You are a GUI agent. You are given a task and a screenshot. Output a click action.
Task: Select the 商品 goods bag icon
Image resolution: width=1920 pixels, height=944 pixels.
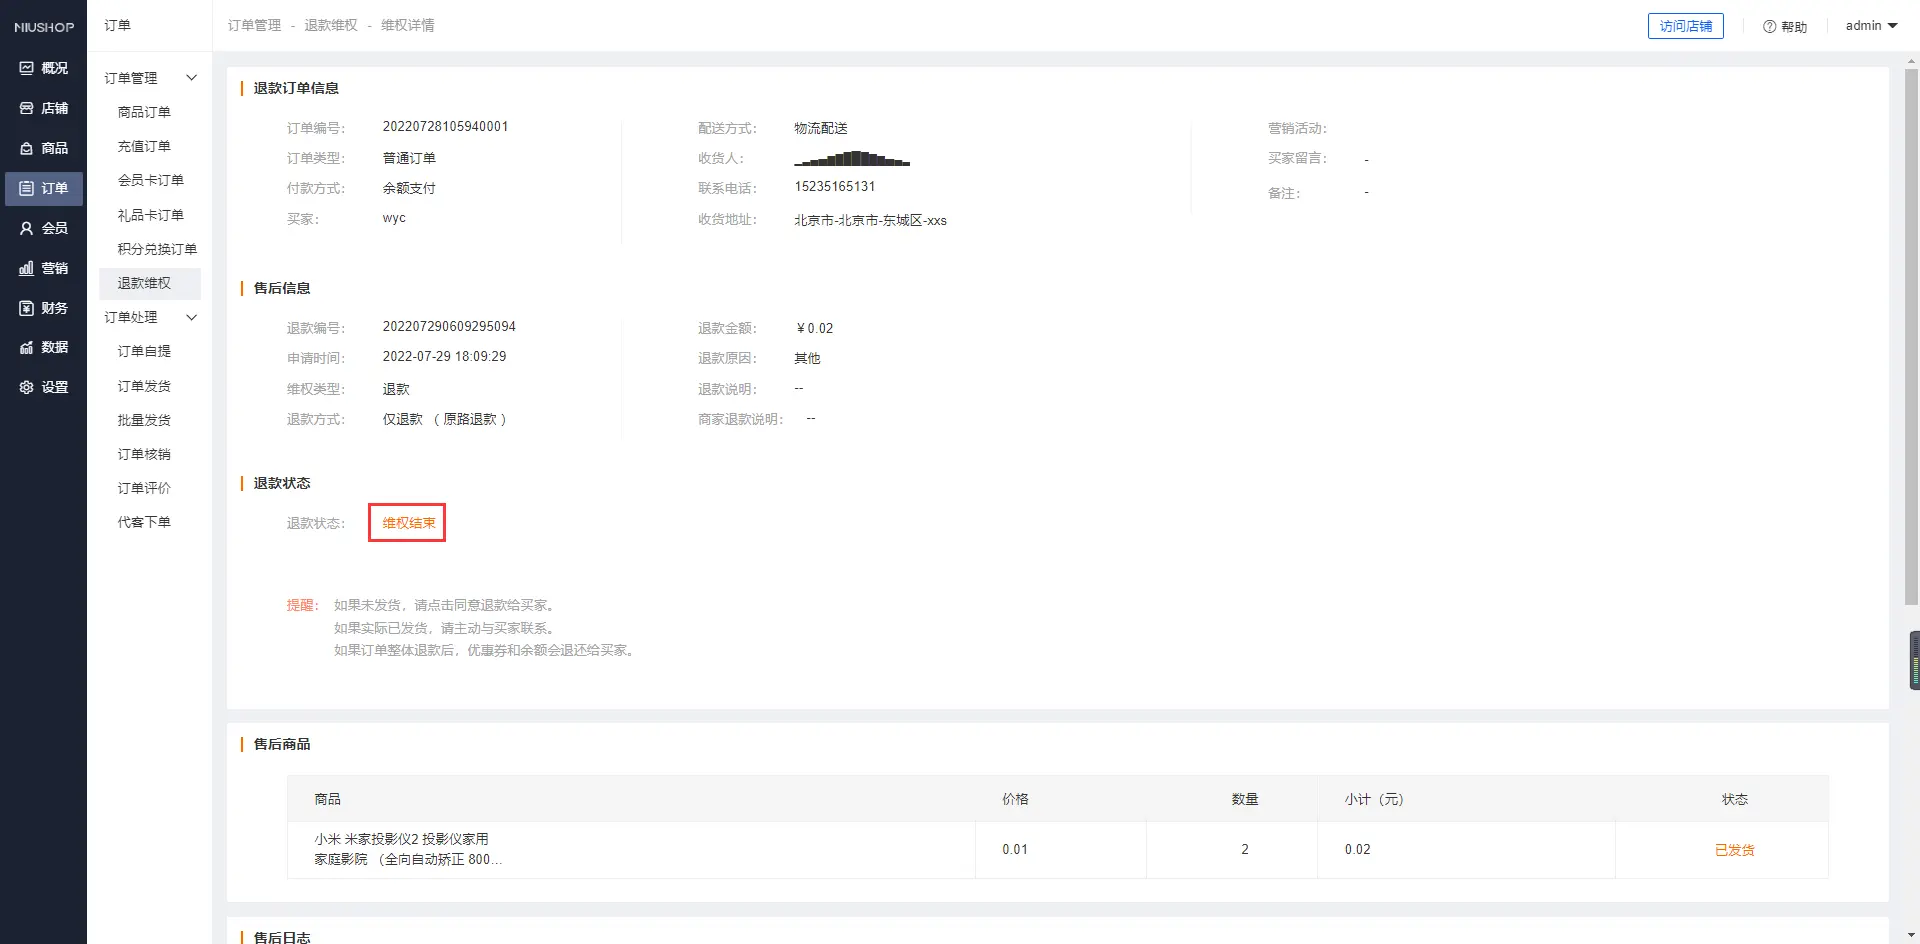(x=27, y=148)
